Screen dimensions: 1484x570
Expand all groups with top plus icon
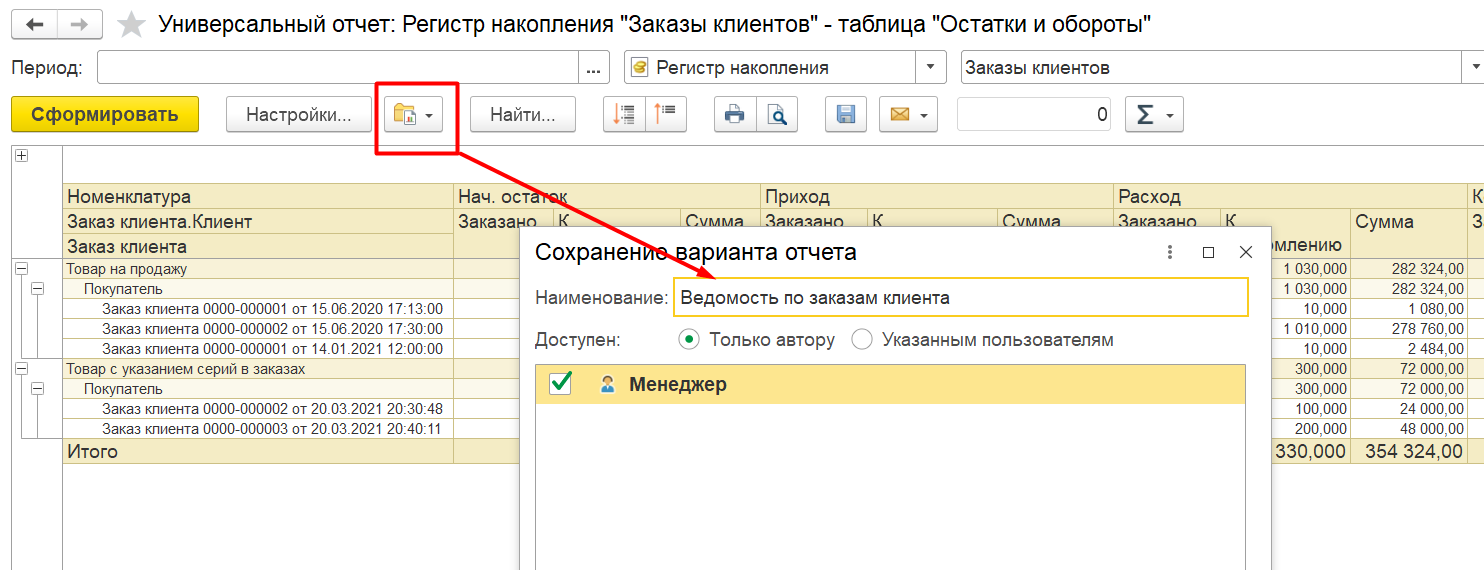coord(21,156)
